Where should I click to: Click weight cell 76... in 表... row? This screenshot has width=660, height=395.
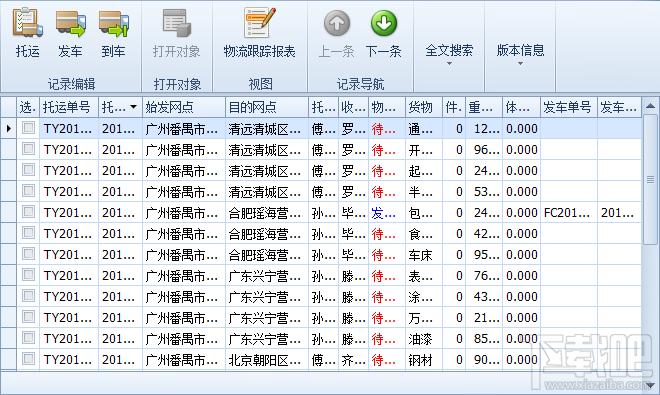(484, 275)
